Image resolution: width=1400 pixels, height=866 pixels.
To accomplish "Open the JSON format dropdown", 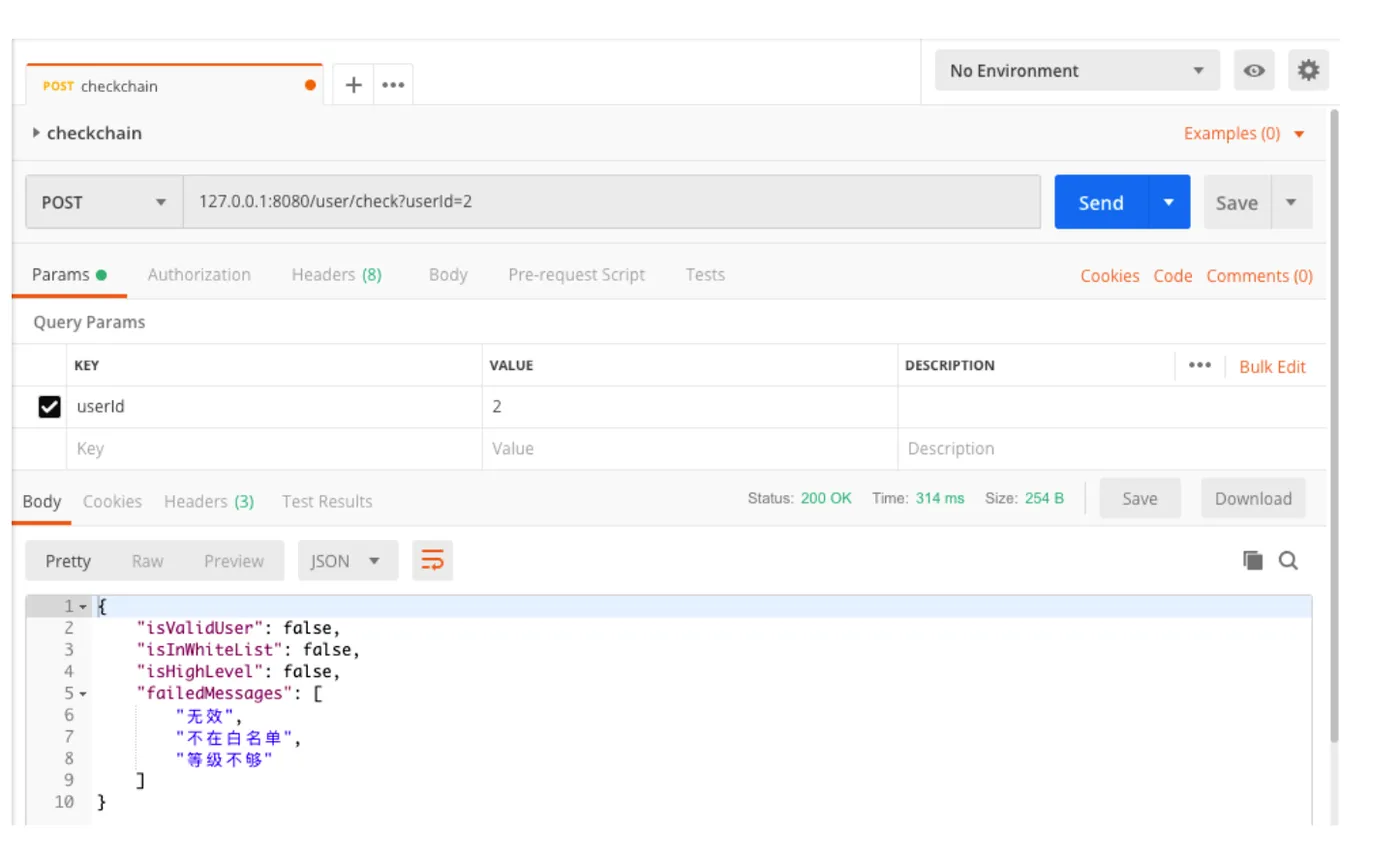I will (x=347, y=561).
